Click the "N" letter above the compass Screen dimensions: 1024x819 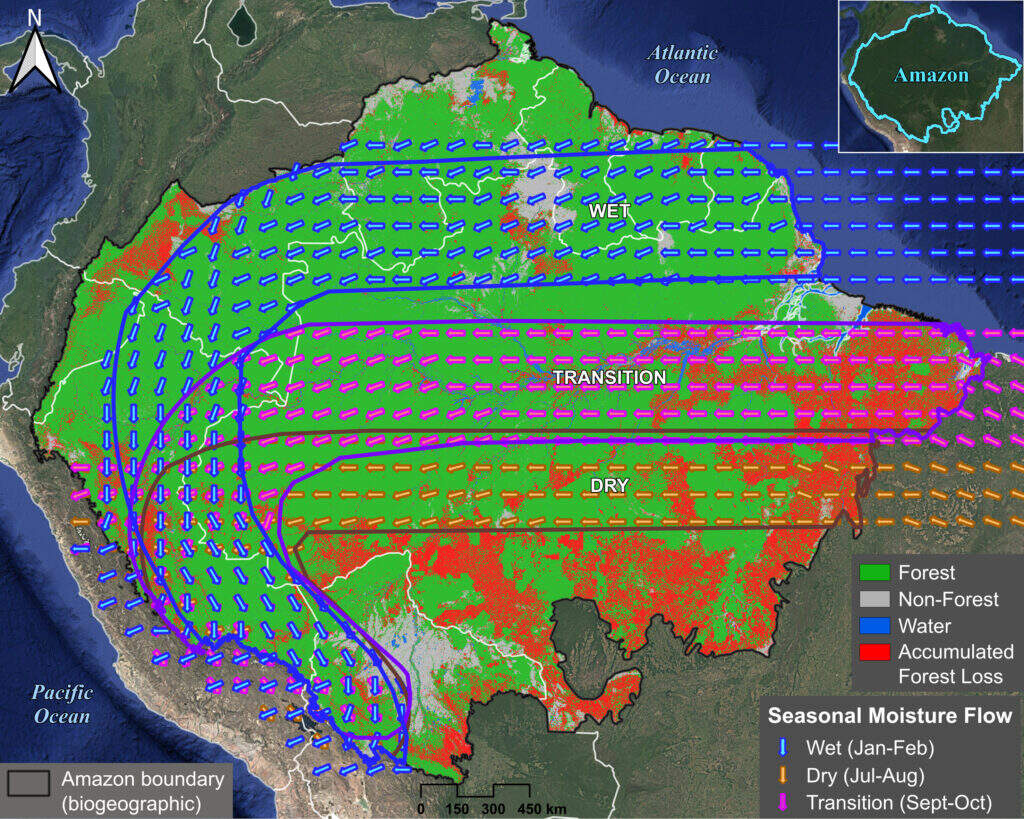[x=34, y=18]
